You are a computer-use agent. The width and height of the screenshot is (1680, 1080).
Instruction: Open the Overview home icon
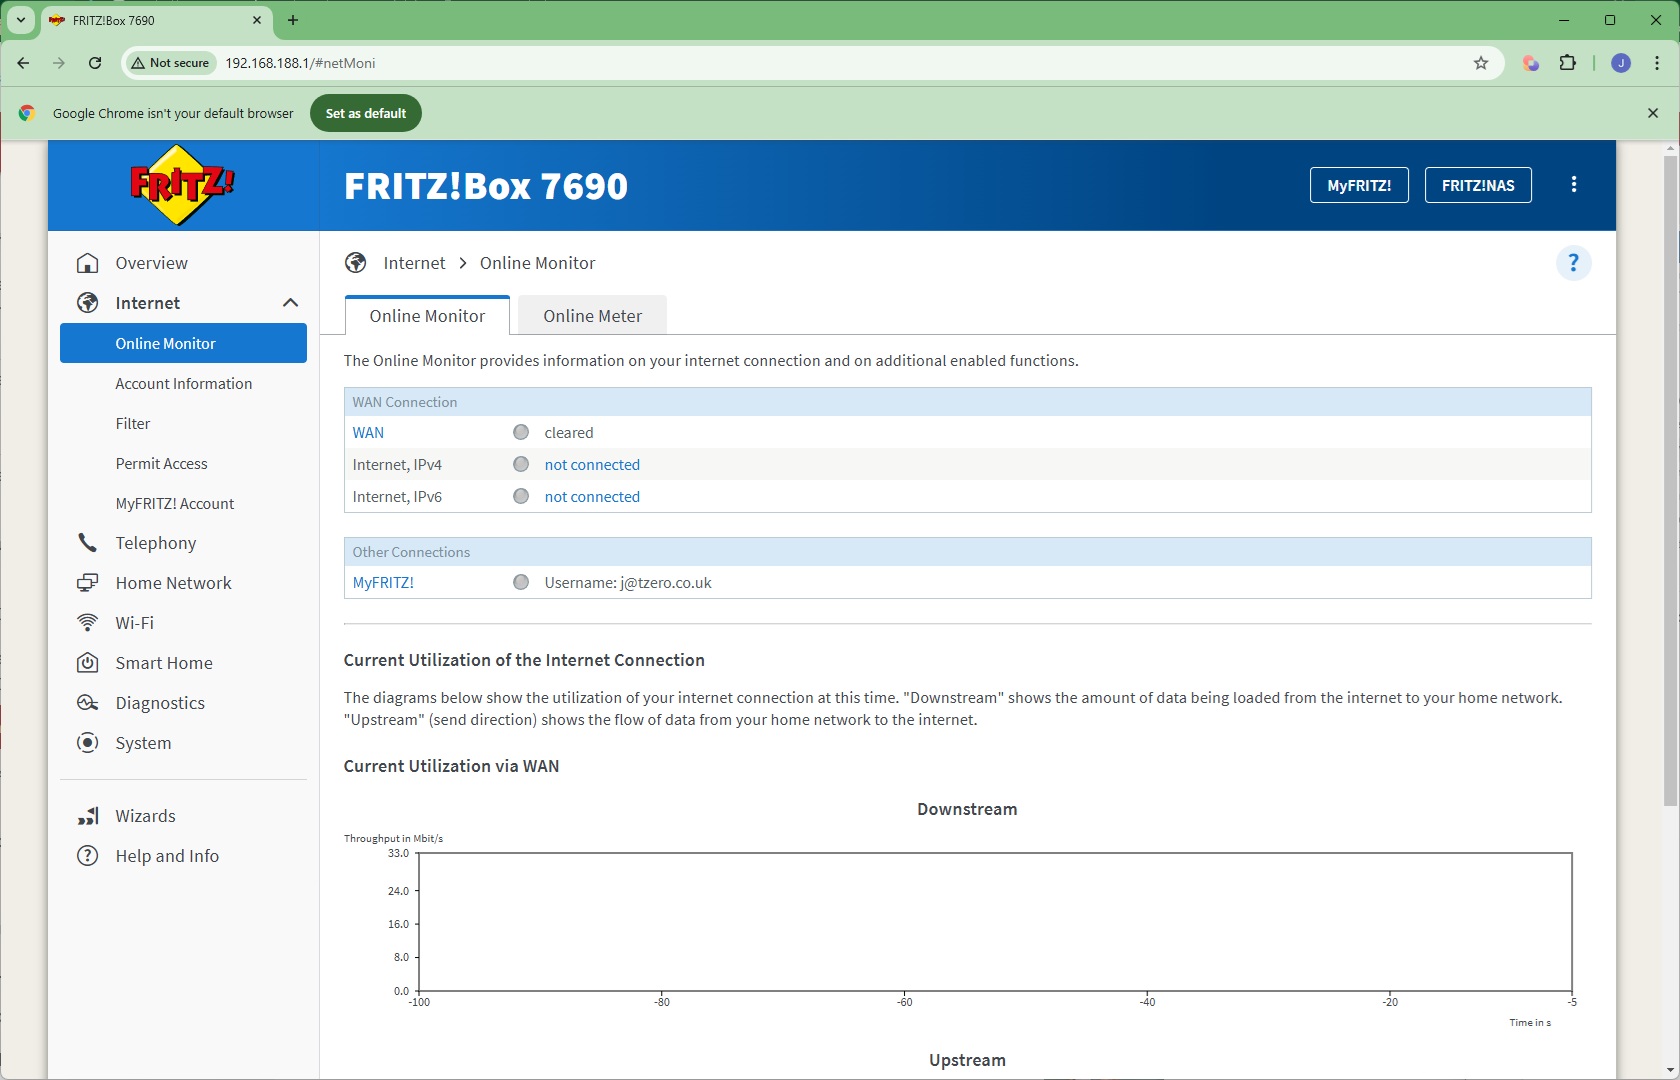point(88,263)
